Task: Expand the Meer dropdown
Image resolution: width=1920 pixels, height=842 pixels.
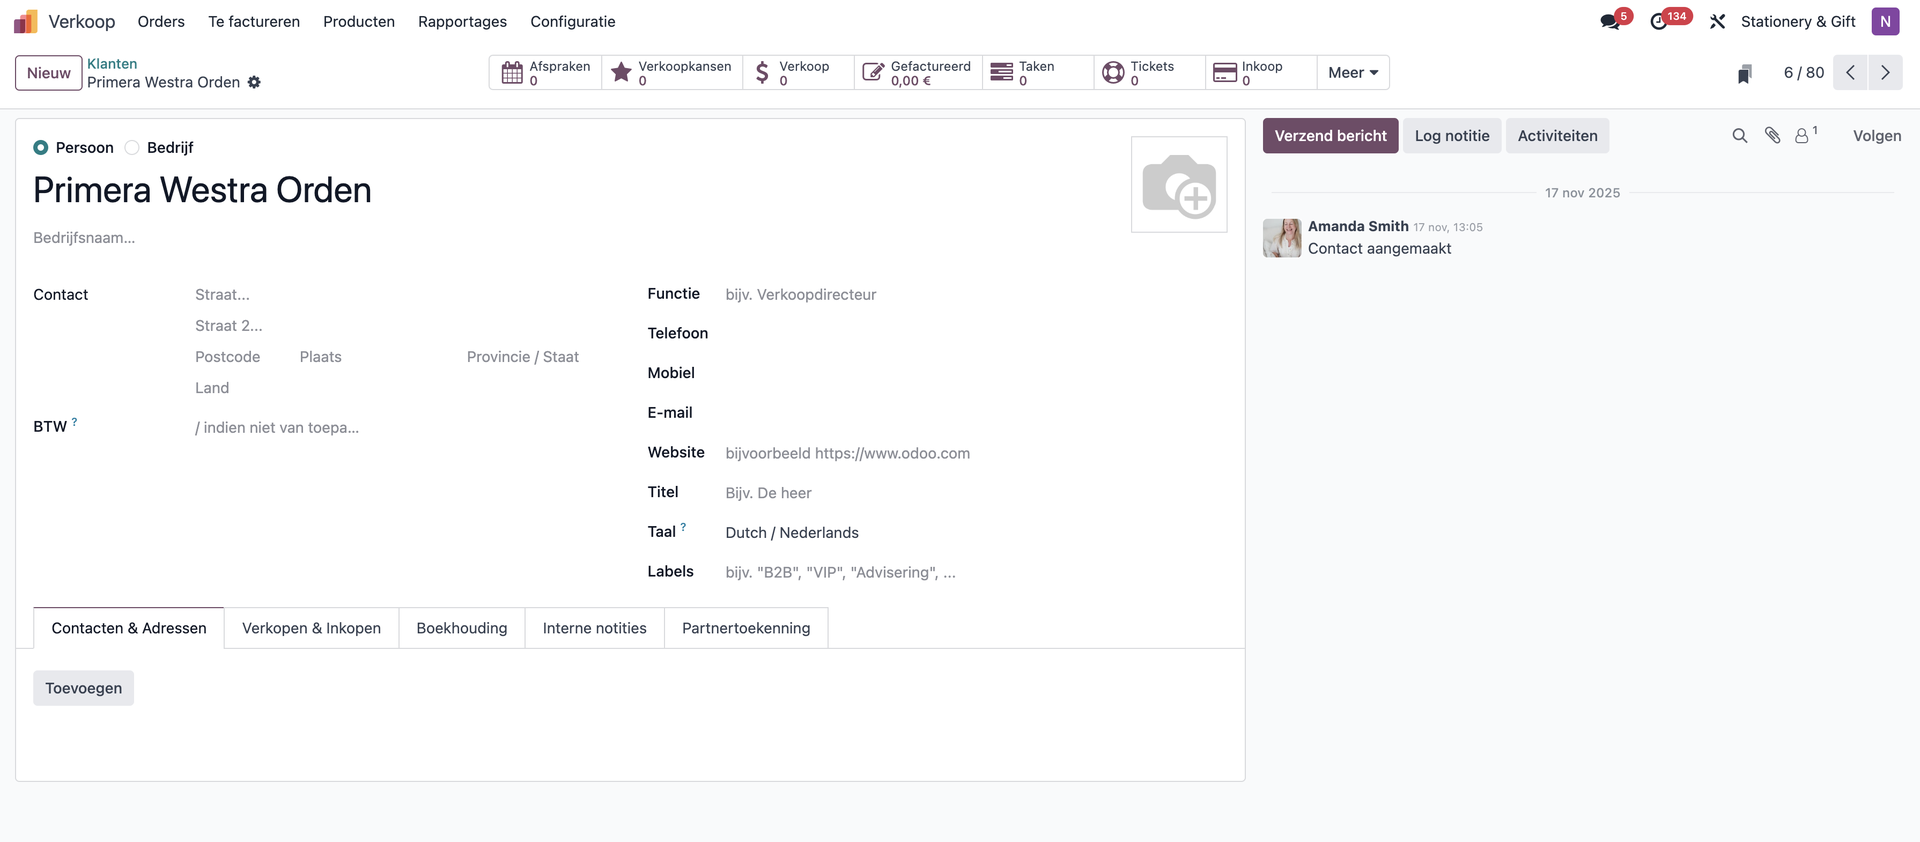Action: [1352, 73]
